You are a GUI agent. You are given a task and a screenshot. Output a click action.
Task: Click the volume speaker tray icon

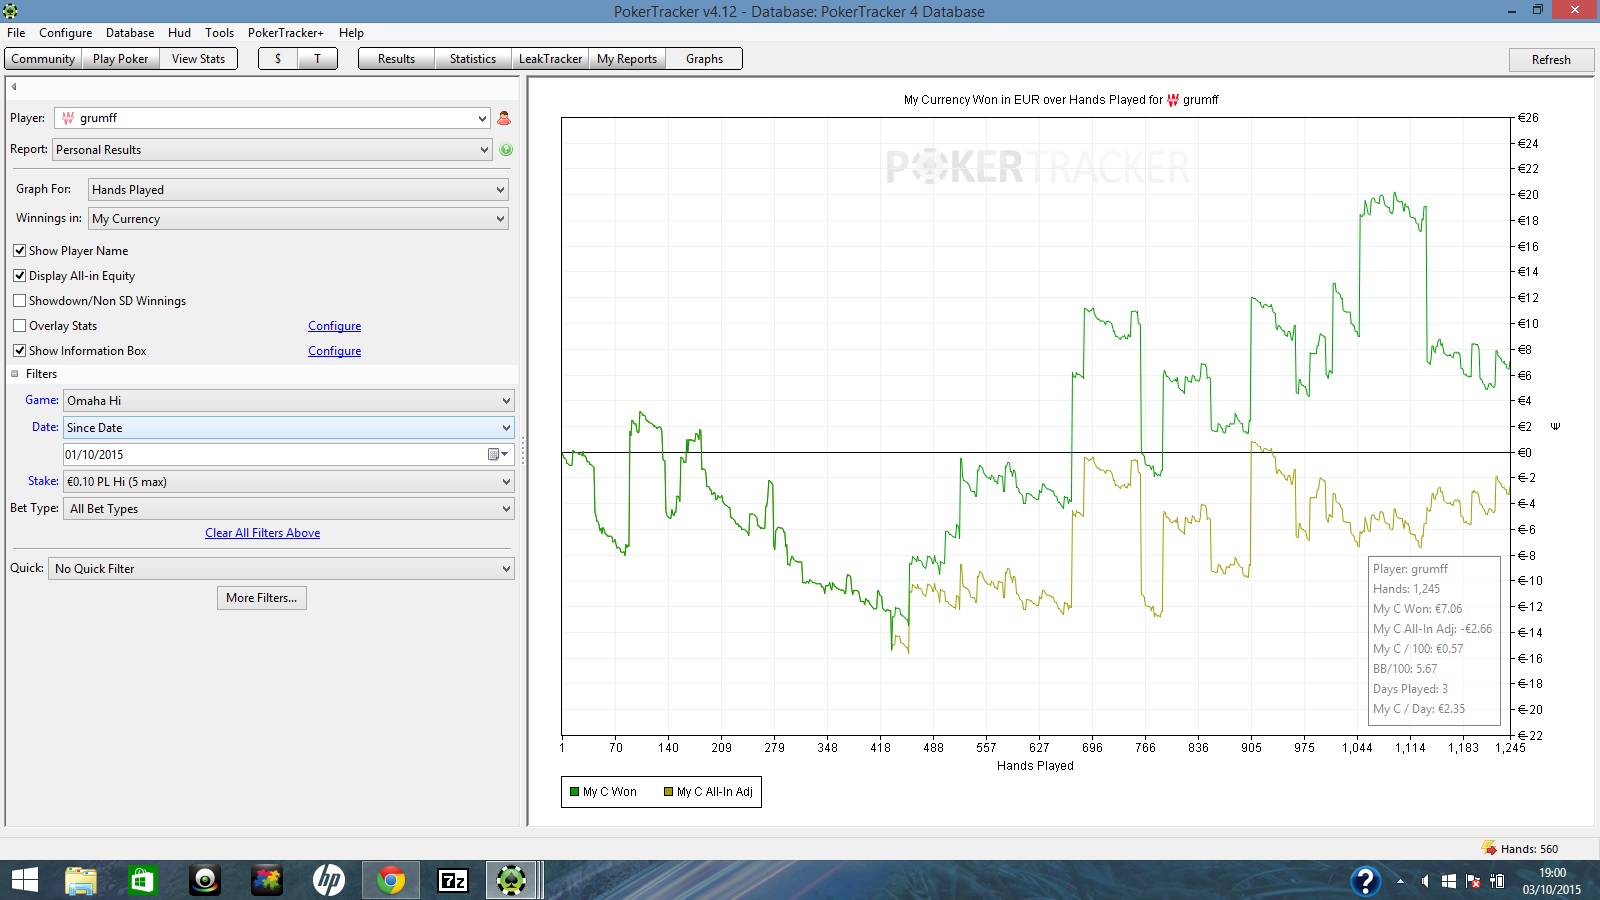[1424, 881]
